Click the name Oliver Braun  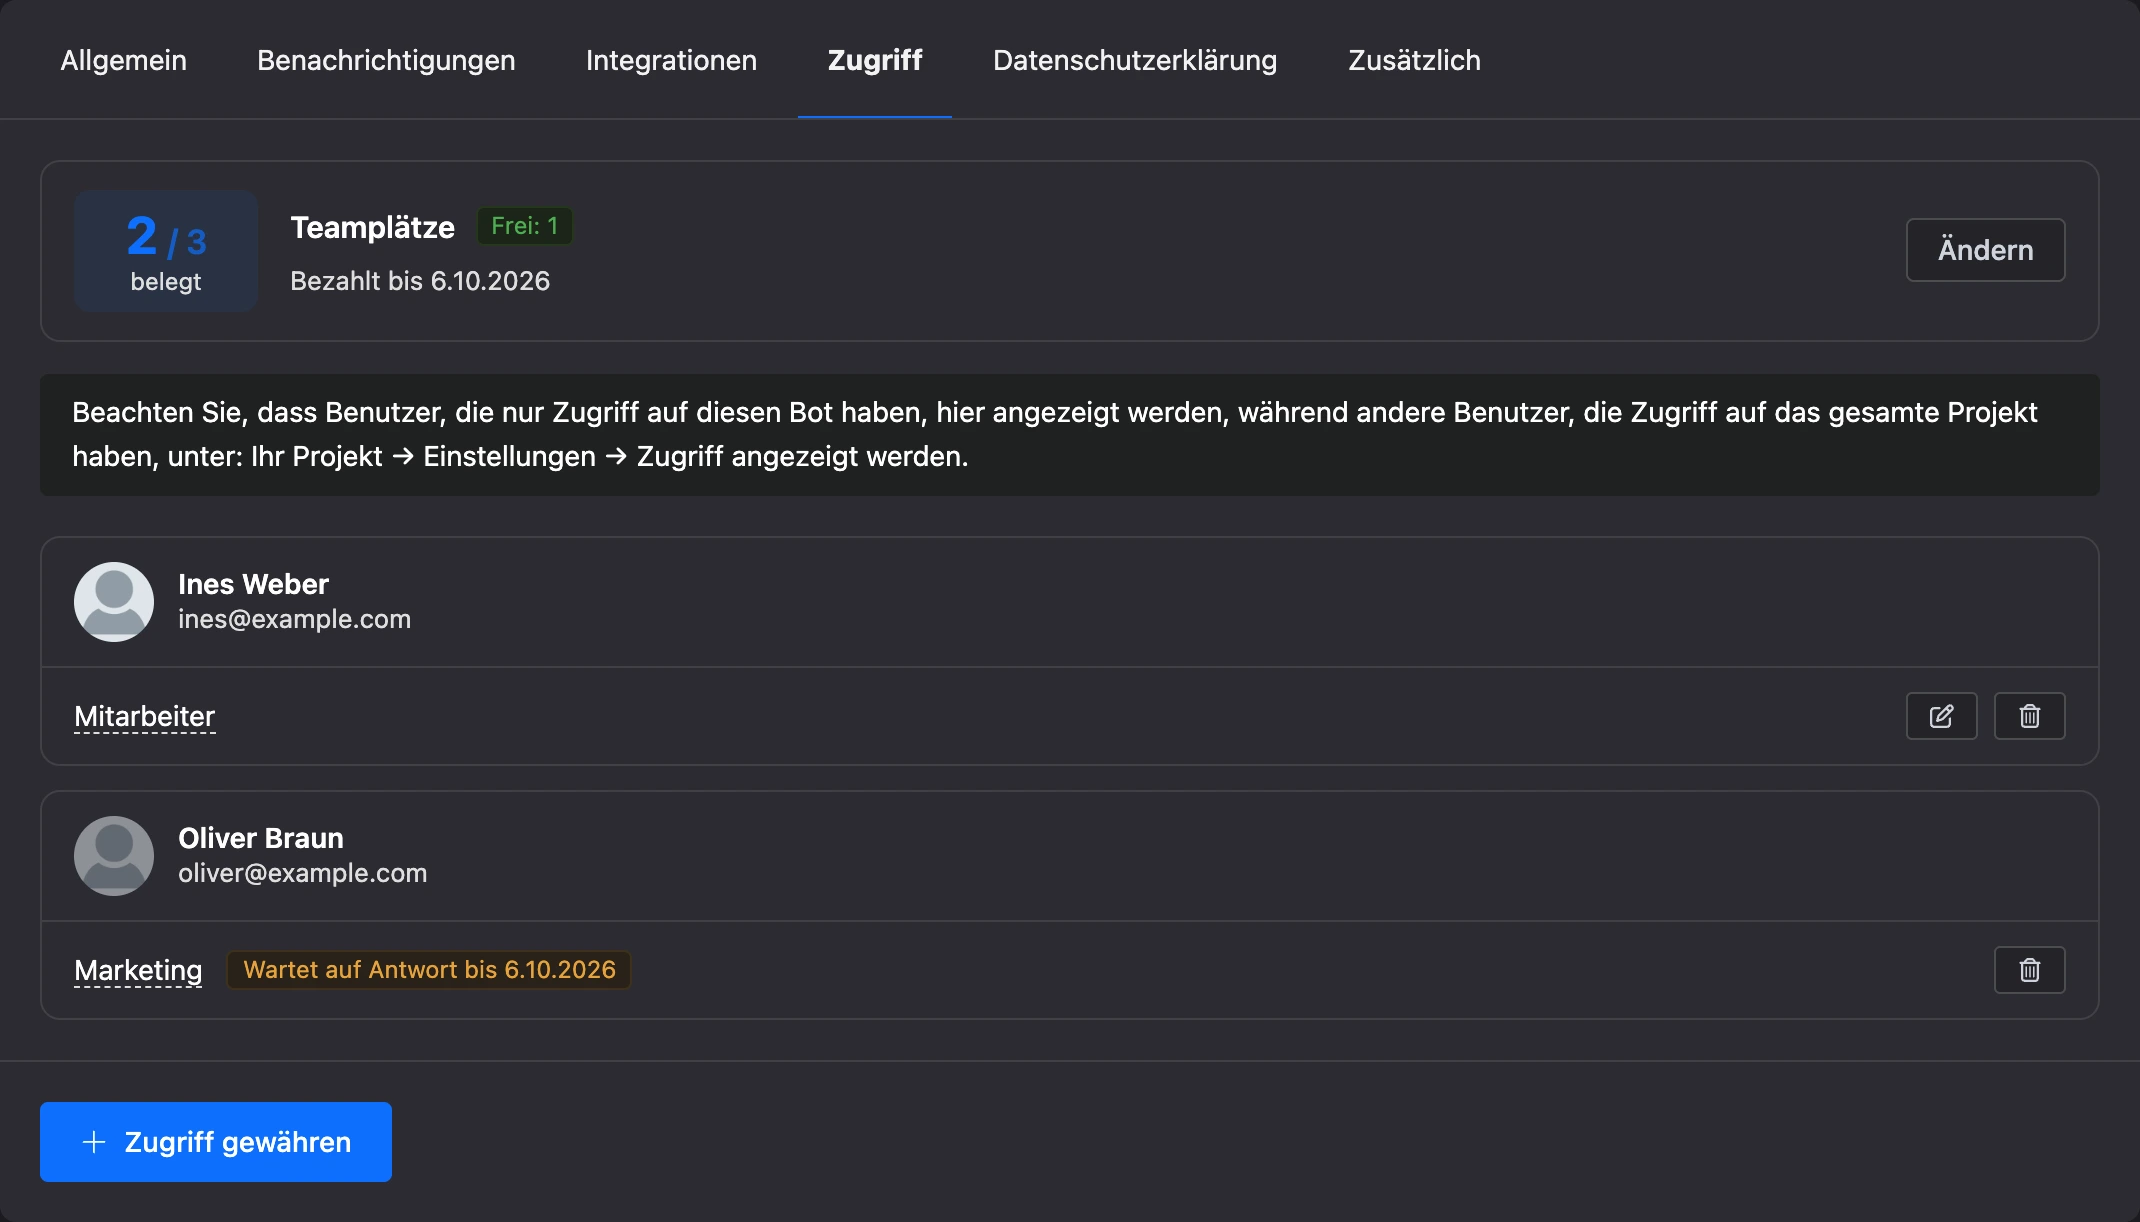[x=261, y=838]
